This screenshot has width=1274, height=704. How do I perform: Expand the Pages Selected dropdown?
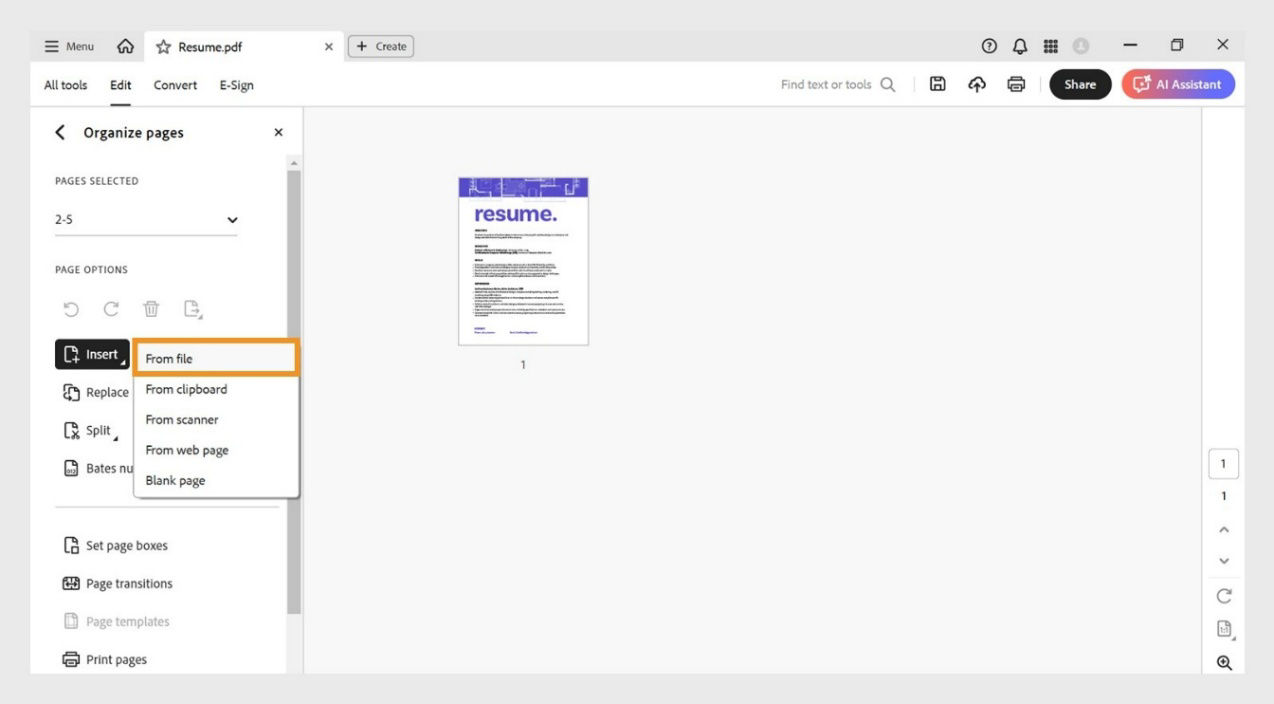click(232, 219)
